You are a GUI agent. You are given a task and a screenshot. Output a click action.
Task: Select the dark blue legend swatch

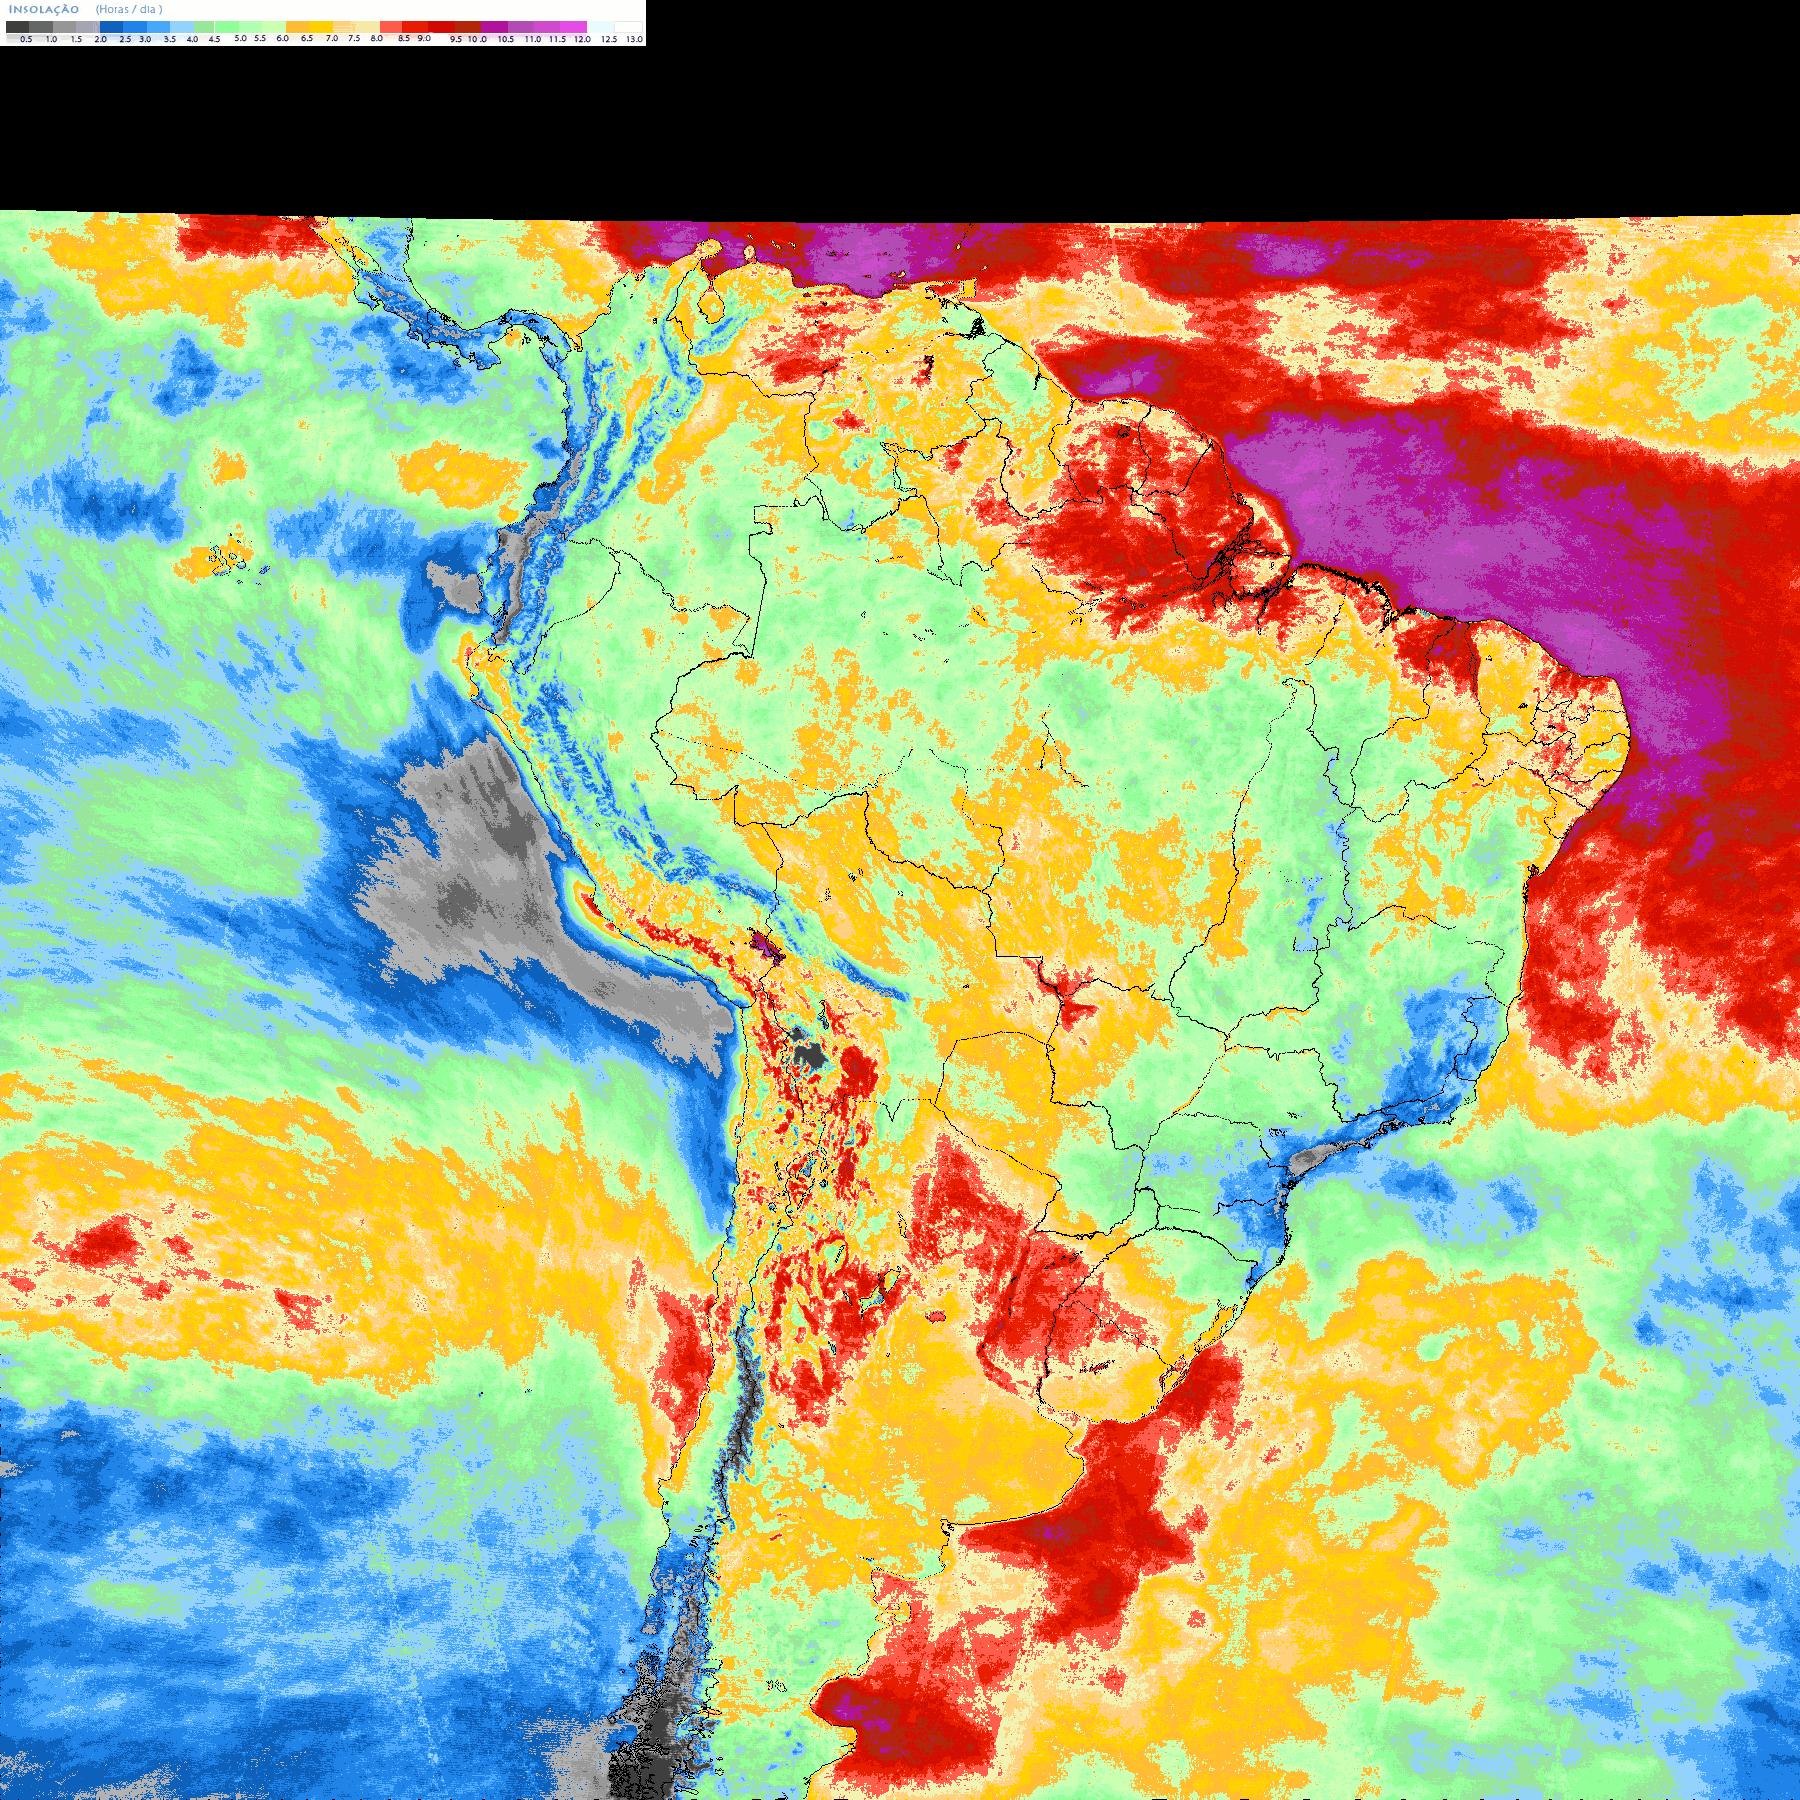[x=111, y=27]
